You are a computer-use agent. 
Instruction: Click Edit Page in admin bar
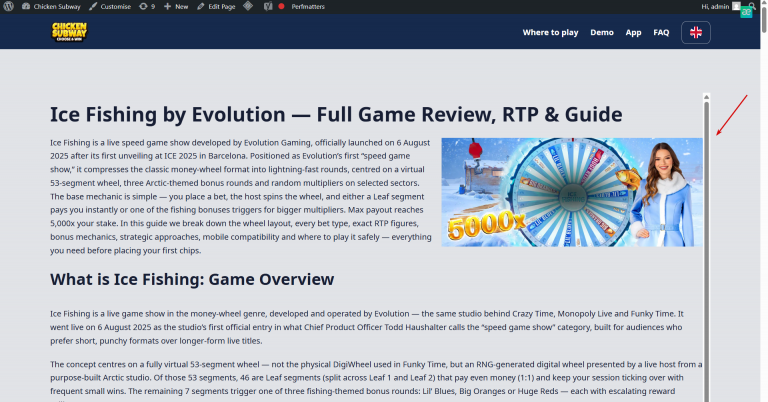point(216,6)
